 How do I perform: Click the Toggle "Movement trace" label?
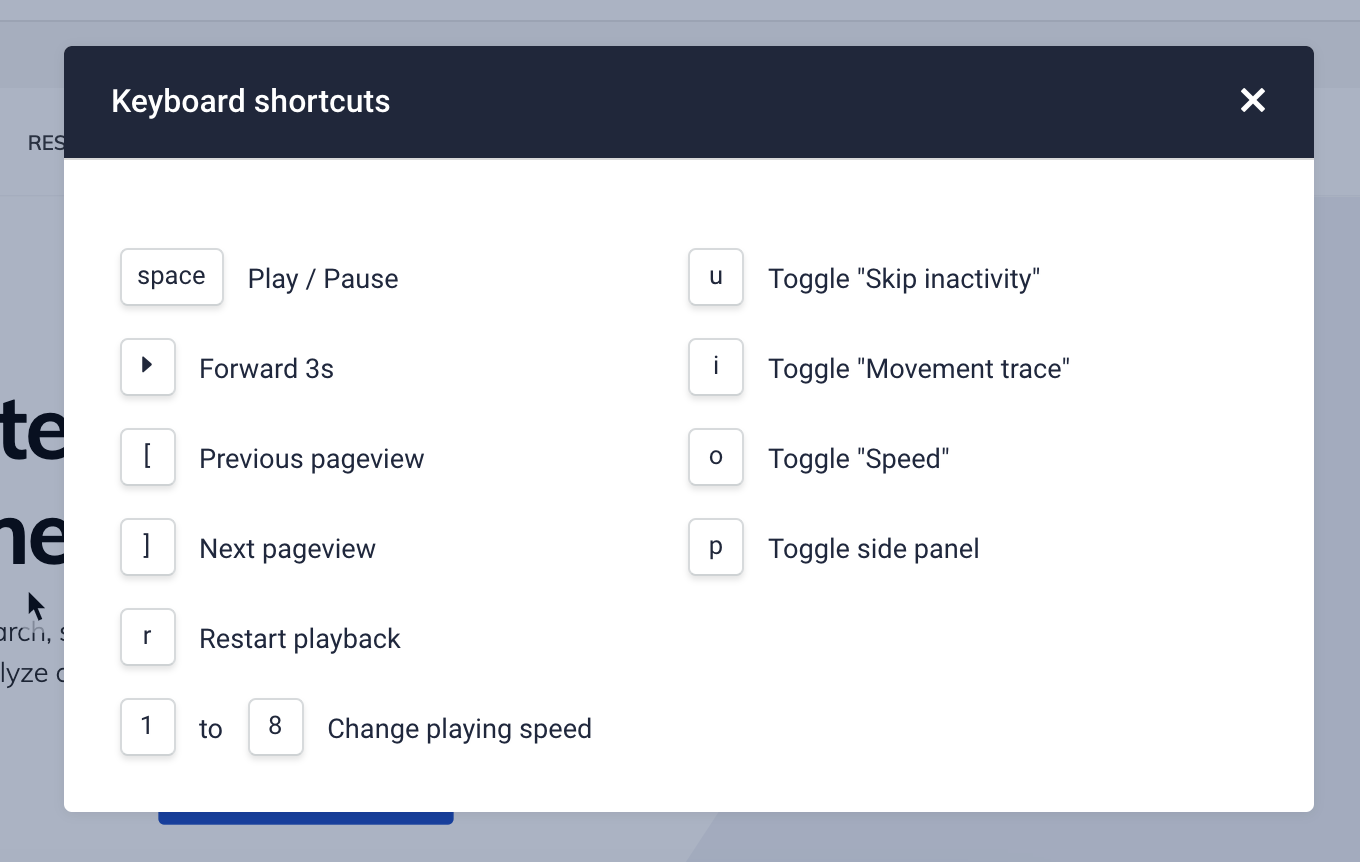tap(918, 369)
